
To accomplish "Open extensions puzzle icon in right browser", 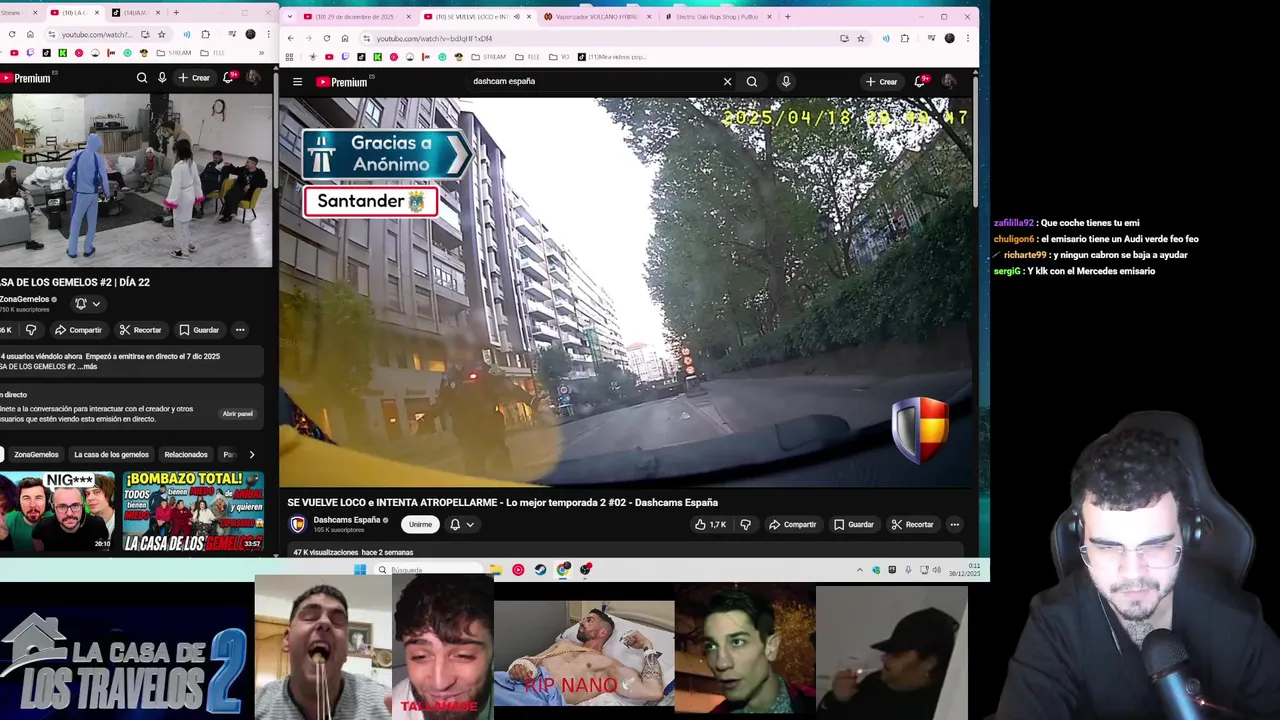I will [x=905, y=38].
